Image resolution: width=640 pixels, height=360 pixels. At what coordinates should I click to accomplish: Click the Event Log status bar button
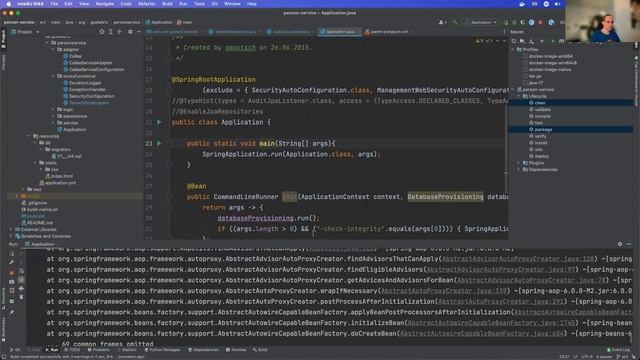point(618,350)
